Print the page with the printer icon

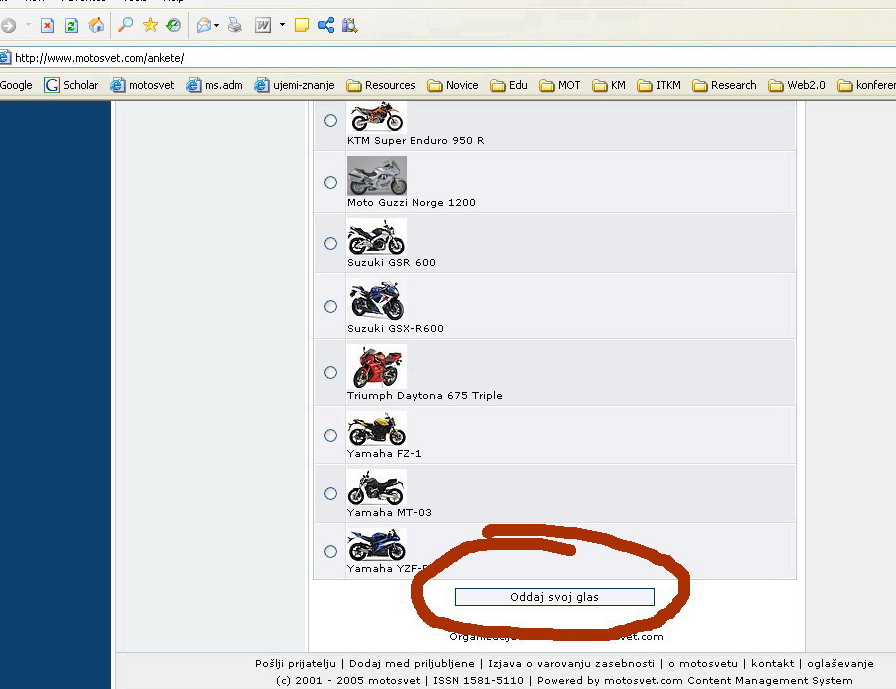click(x=234, y=25)
